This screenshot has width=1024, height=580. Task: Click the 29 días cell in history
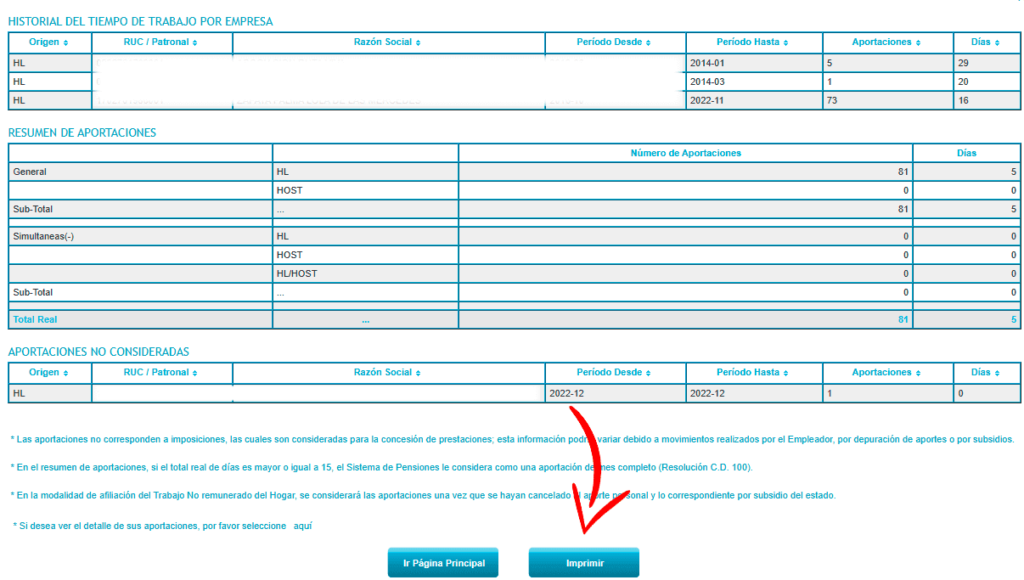click(986, 63)
